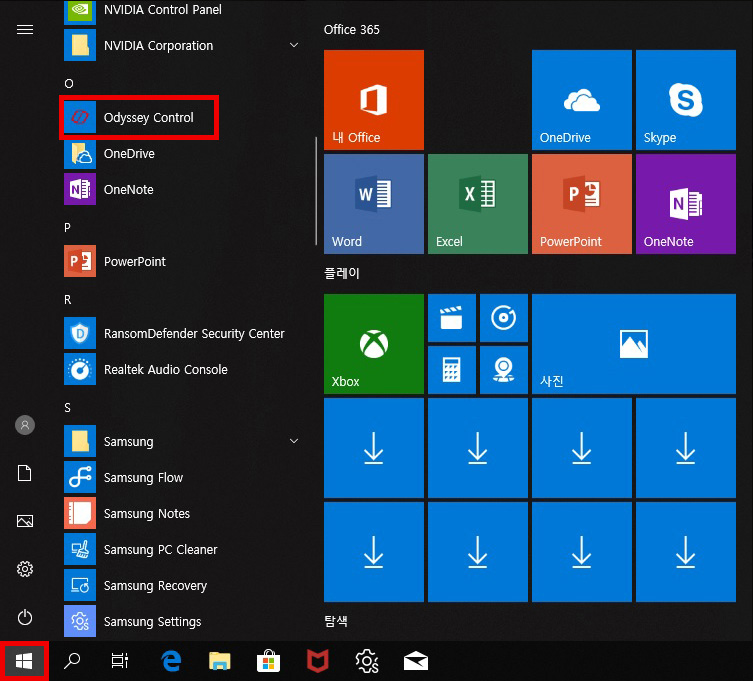Viewport: 753px width, 681px height.
Task: Click the McAfee icon on the taskbar
Action: pos(319,661)
